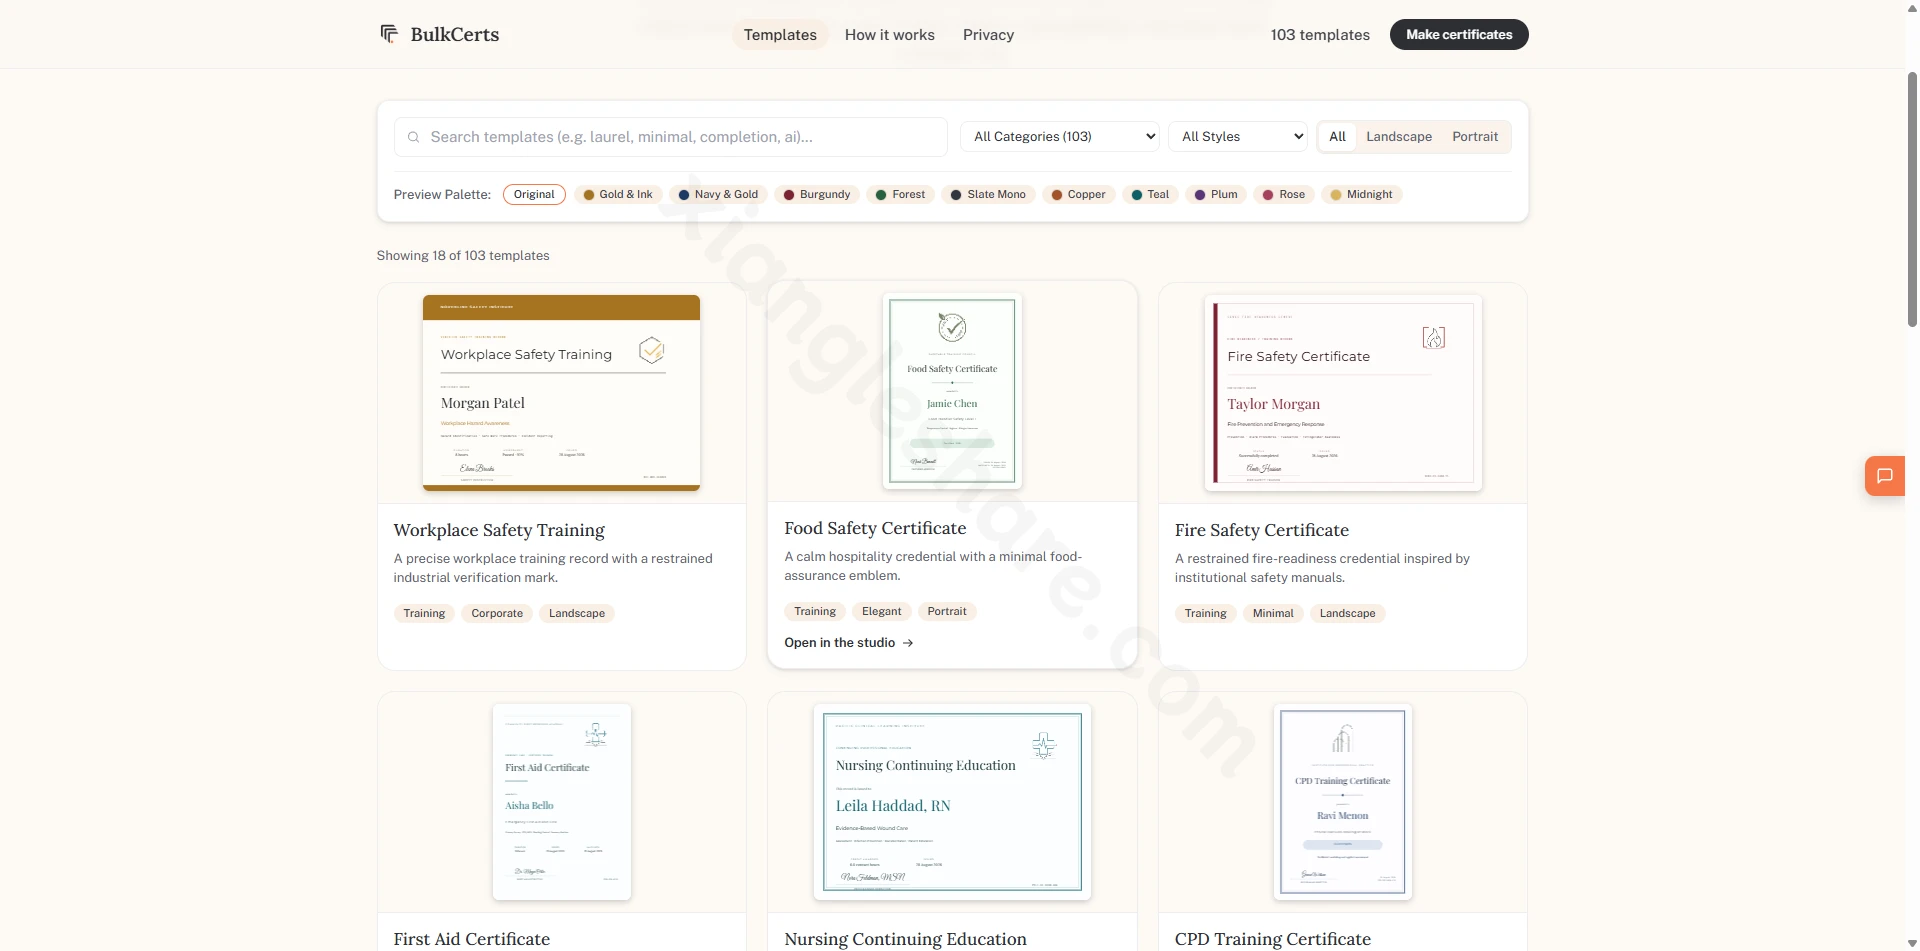This screenshot has width=1920, height=951.
Task: Choose the Plum preview palette
Action: coord(1216,195)
